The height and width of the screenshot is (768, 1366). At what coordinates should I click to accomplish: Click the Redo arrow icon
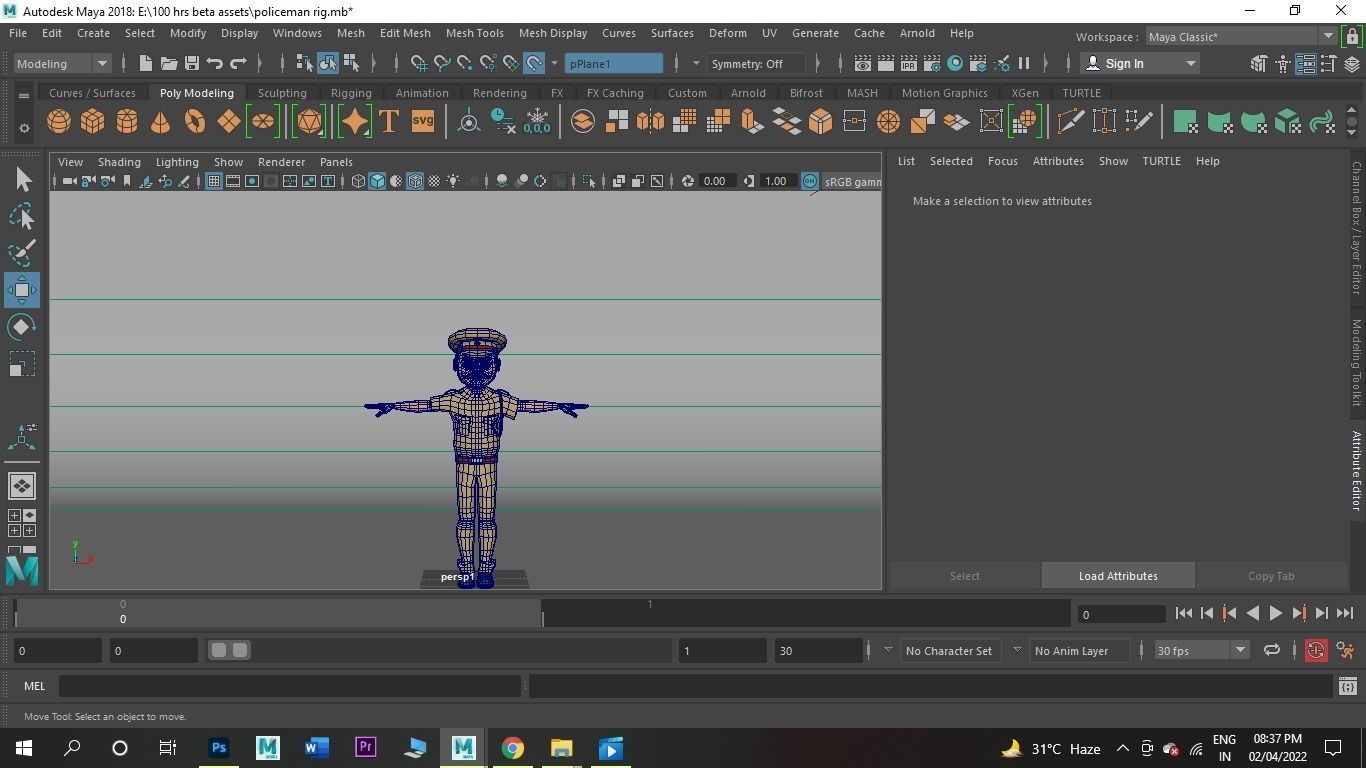[238, 63]
